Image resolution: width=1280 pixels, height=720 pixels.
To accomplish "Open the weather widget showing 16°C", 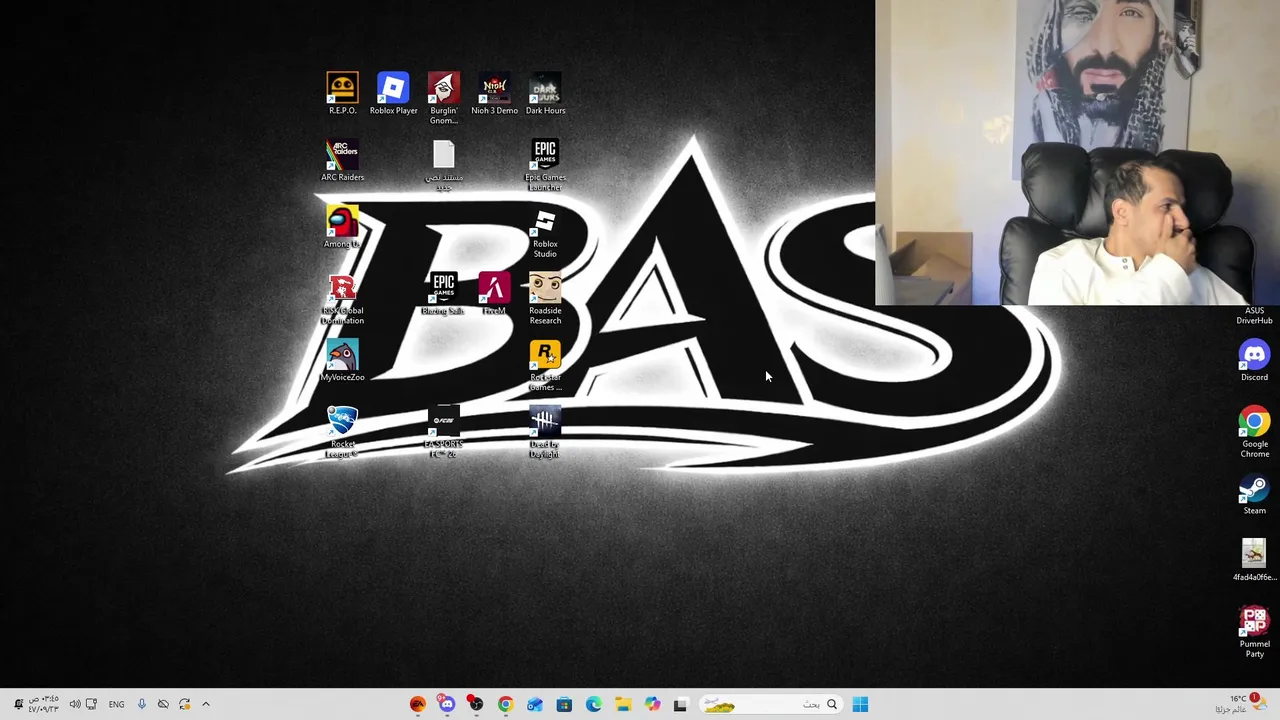I will 1239,704.
